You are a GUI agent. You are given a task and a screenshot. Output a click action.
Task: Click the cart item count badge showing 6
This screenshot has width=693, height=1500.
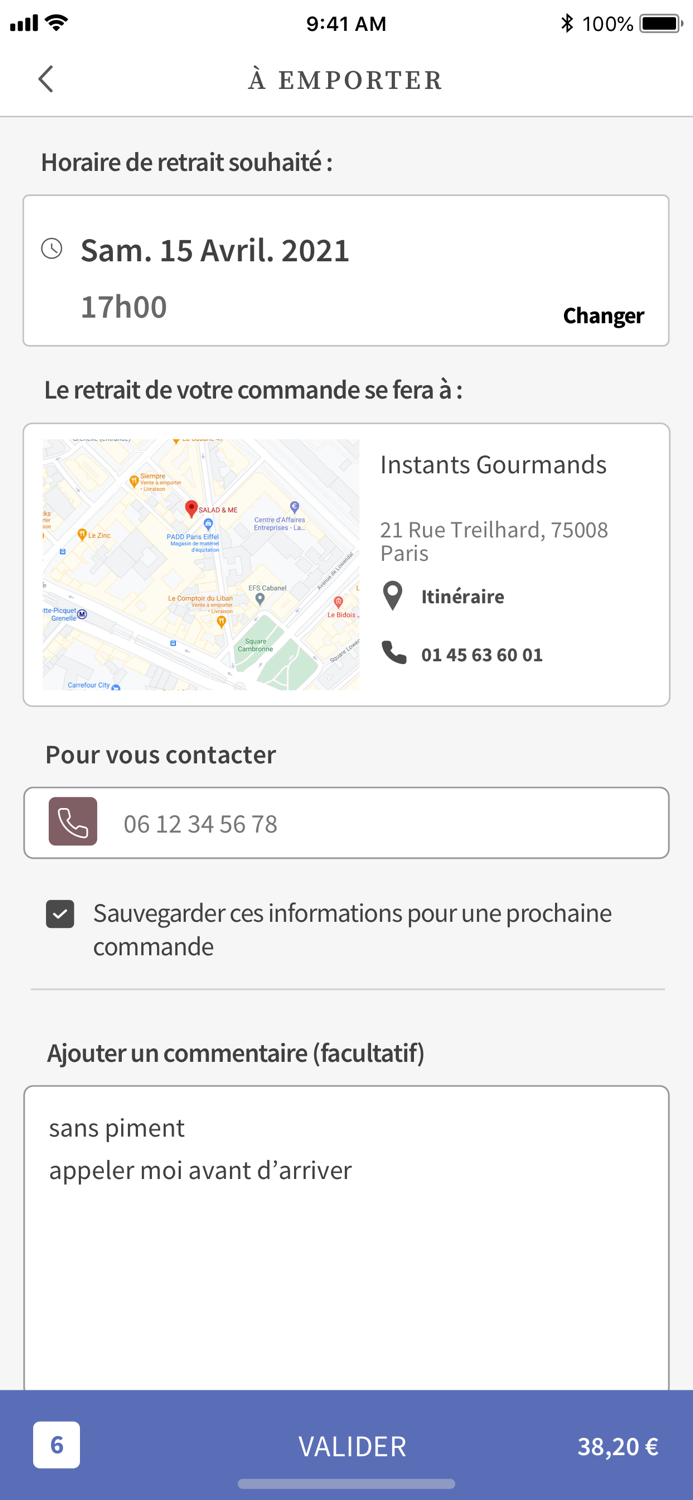pos(56,1445)
